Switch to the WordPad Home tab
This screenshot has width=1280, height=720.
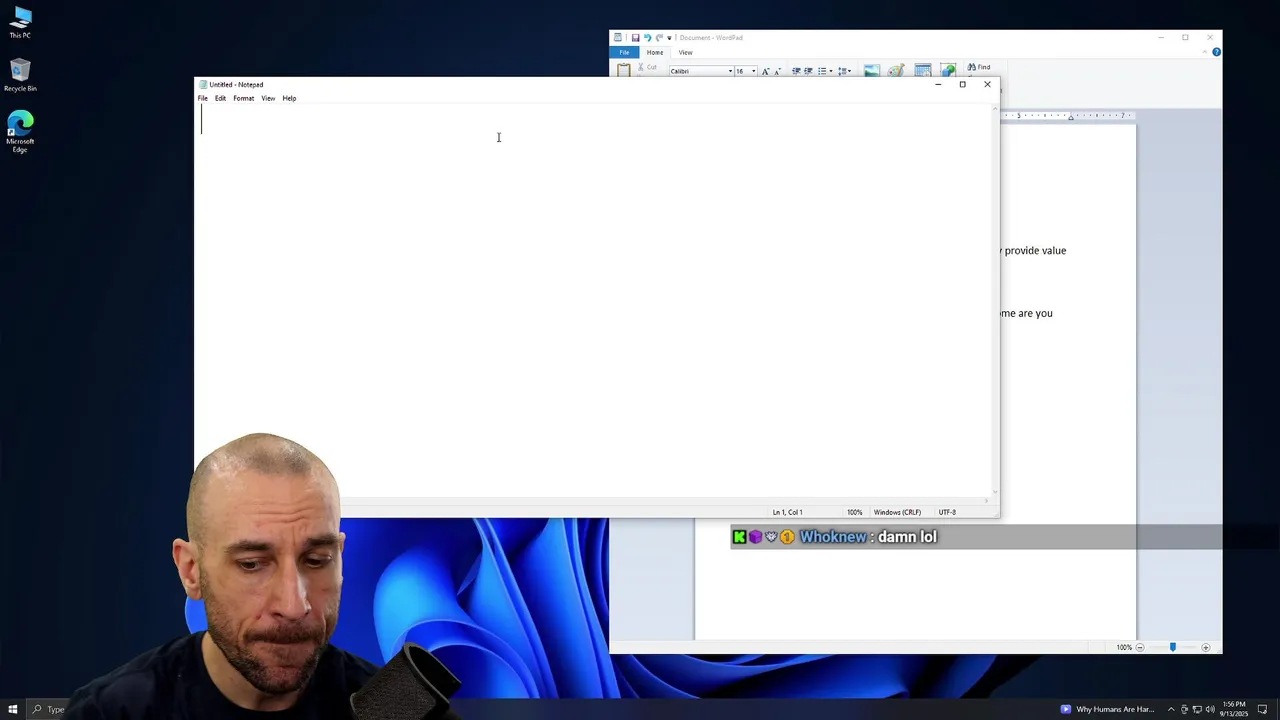pos(654,52)
